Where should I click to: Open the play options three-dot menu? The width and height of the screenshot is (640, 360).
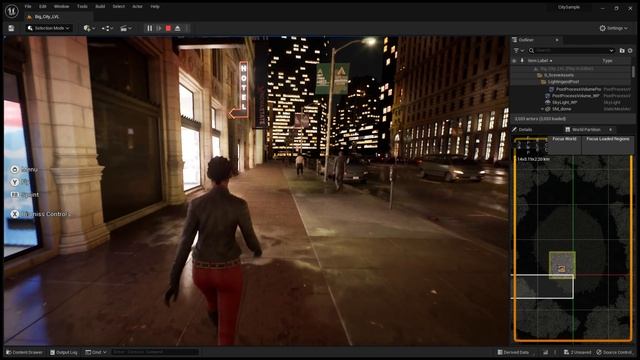tap(187, 28)
